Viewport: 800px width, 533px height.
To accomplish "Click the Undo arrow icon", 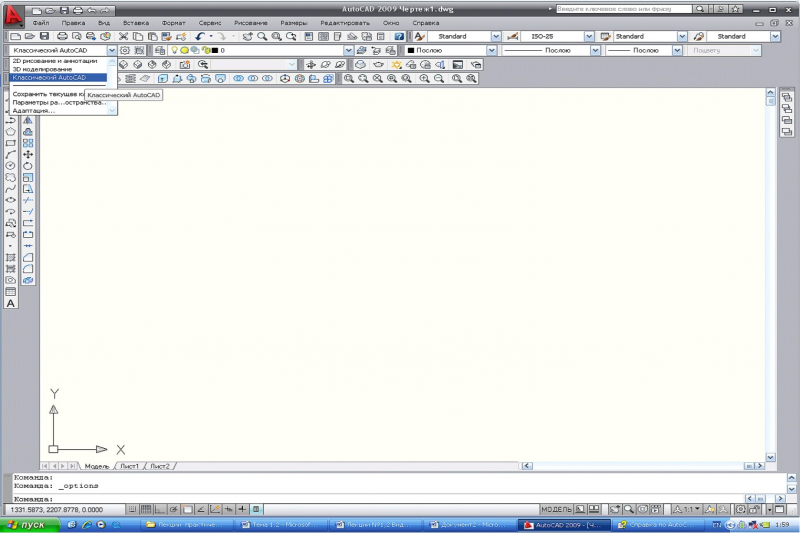I will tap(199, 36).
